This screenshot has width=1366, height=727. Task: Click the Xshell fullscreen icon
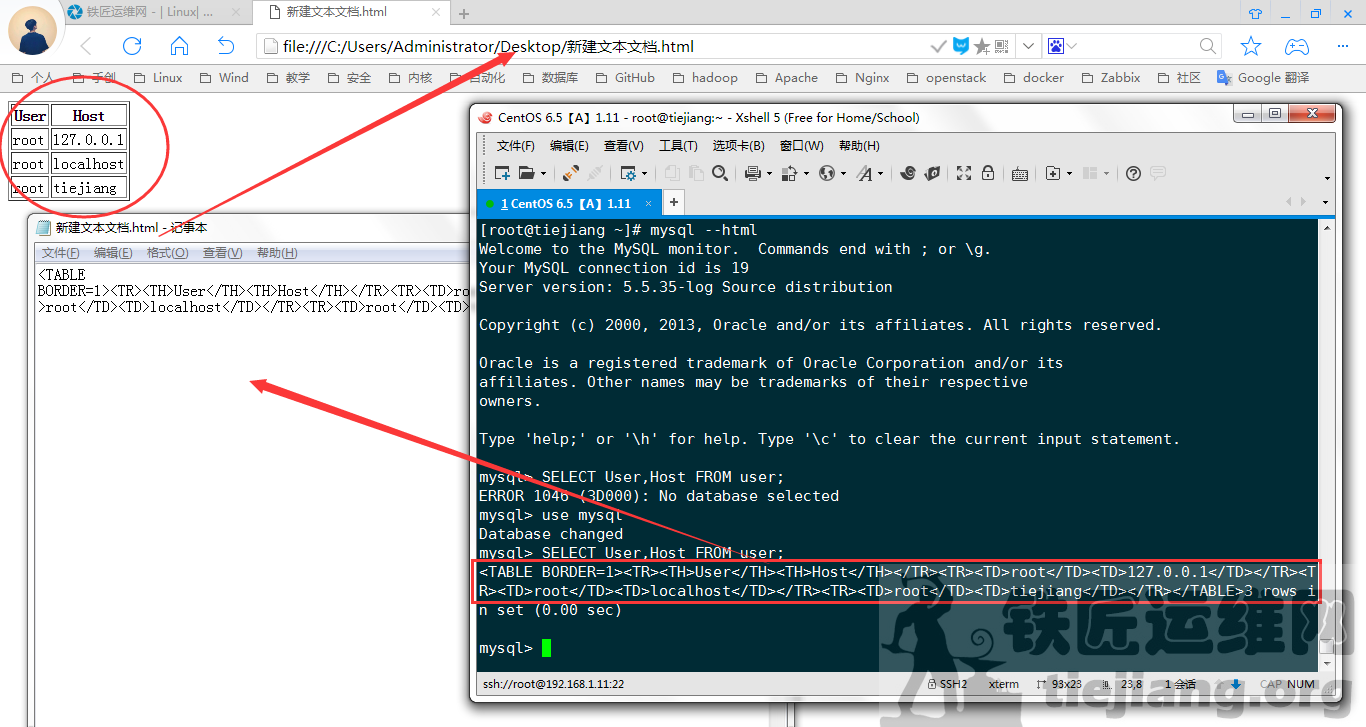[x=964, y=173]
